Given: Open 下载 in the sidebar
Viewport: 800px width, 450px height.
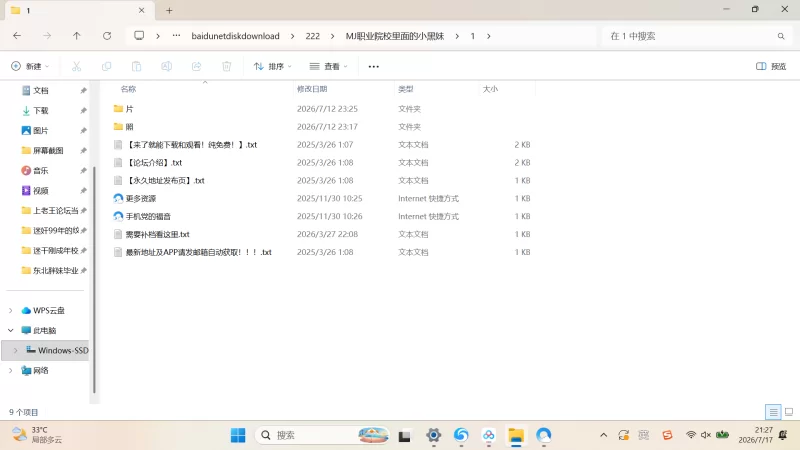Looking at the screenshot, I should tap(41, 110).
